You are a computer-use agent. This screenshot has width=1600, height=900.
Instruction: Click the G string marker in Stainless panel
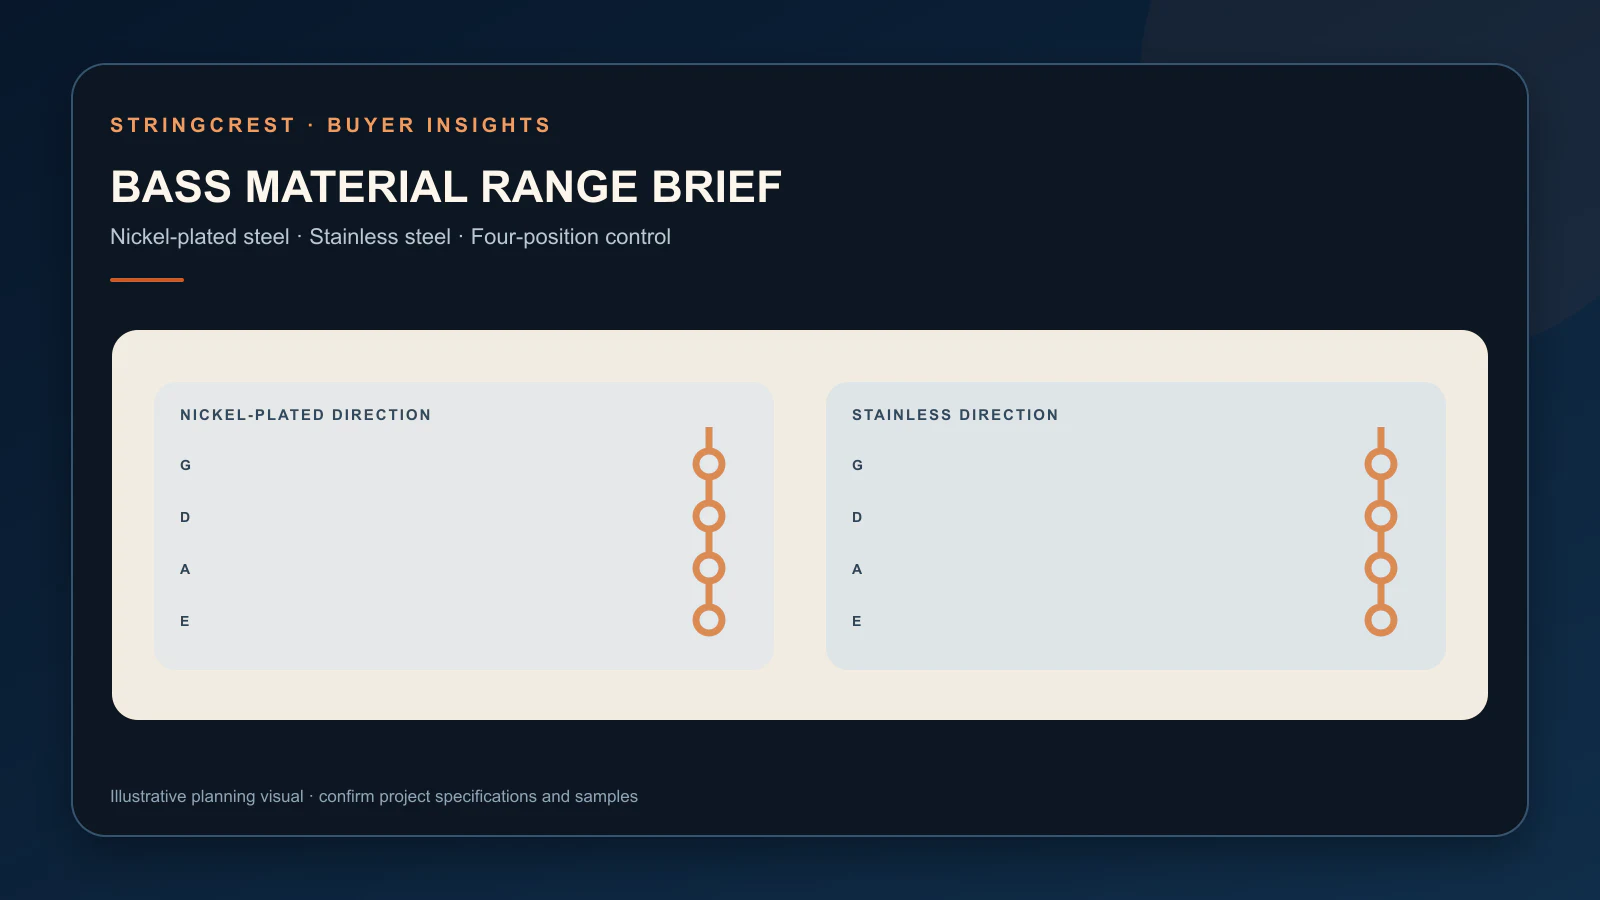coord(1381,464)
